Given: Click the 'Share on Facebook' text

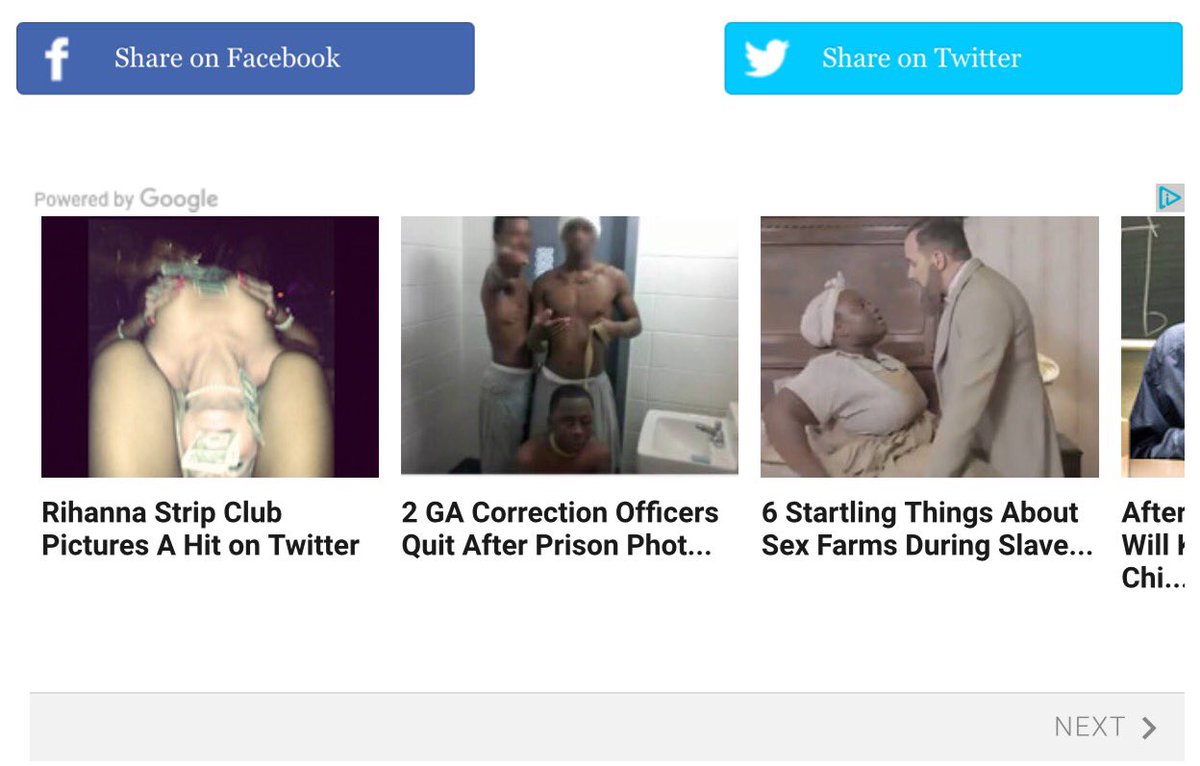Looking at the screenshot, I should click(x=227, y=58).
